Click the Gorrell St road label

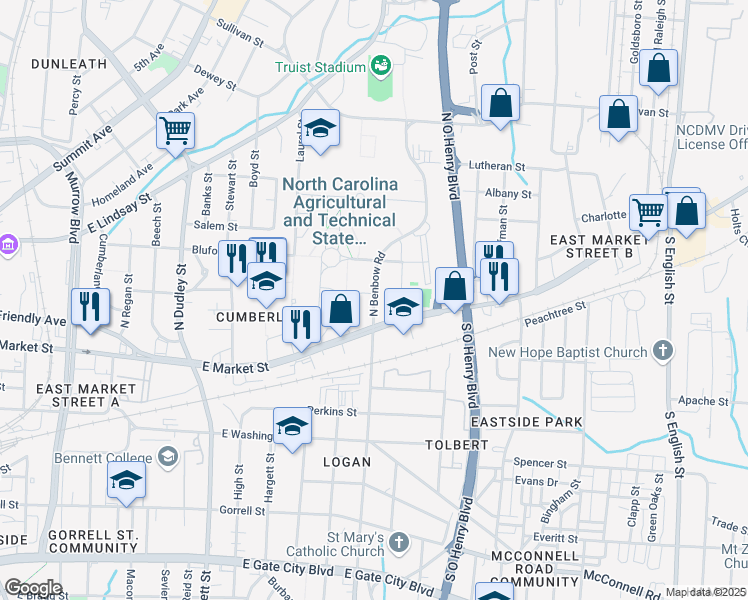242,511
